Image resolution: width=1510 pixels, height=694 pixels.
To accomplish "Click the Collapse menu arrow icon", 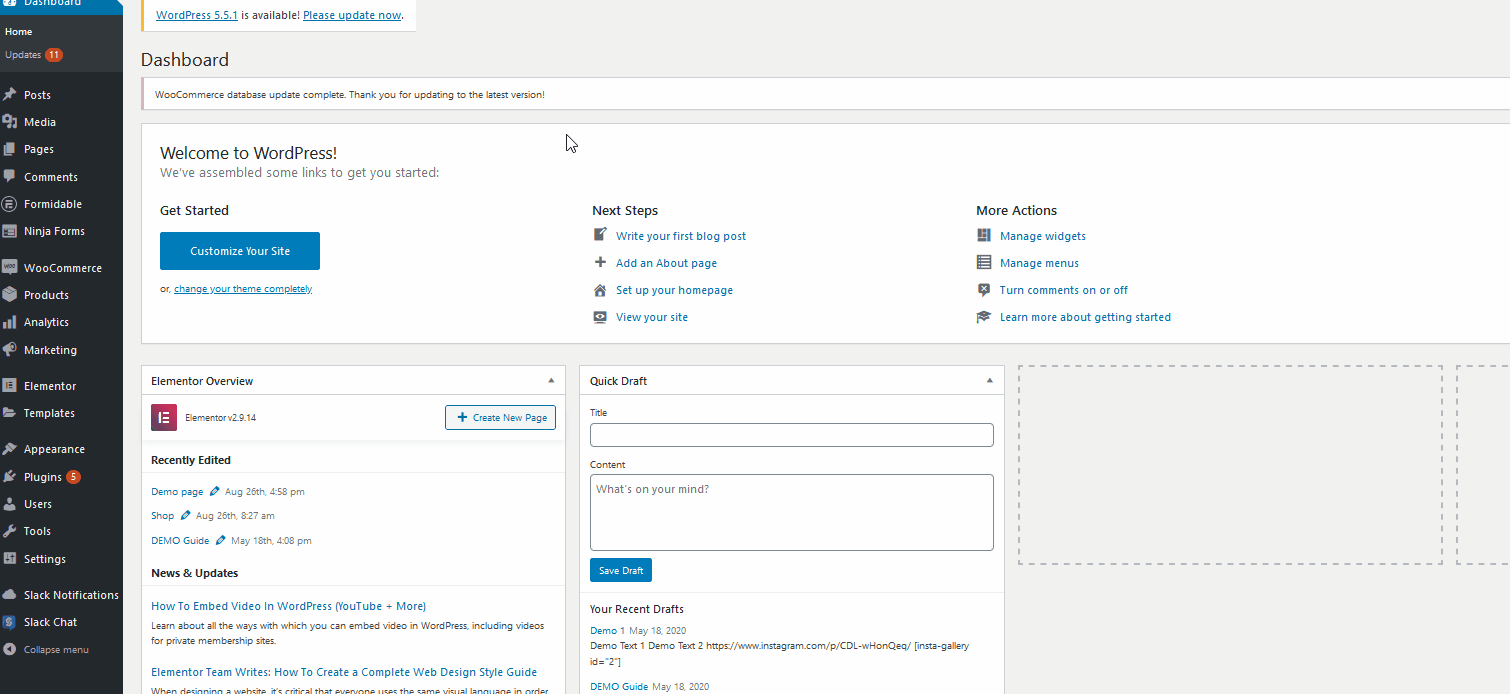I will coord(10,650).
